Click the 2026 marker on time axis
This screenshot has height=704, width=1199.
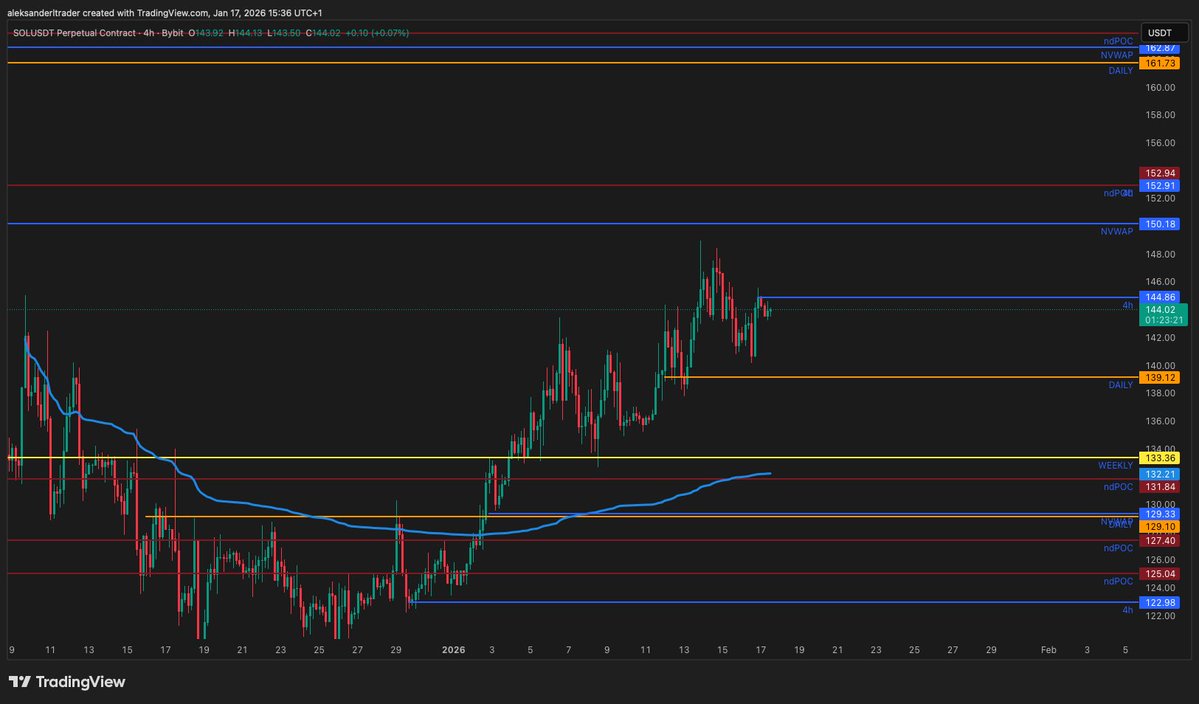[x=455, y=649]
